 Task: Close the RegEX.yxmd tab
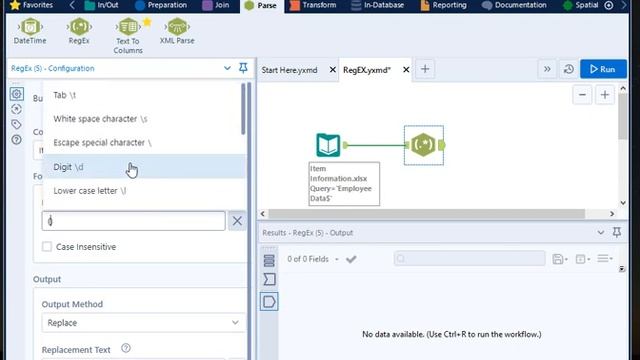406,70
